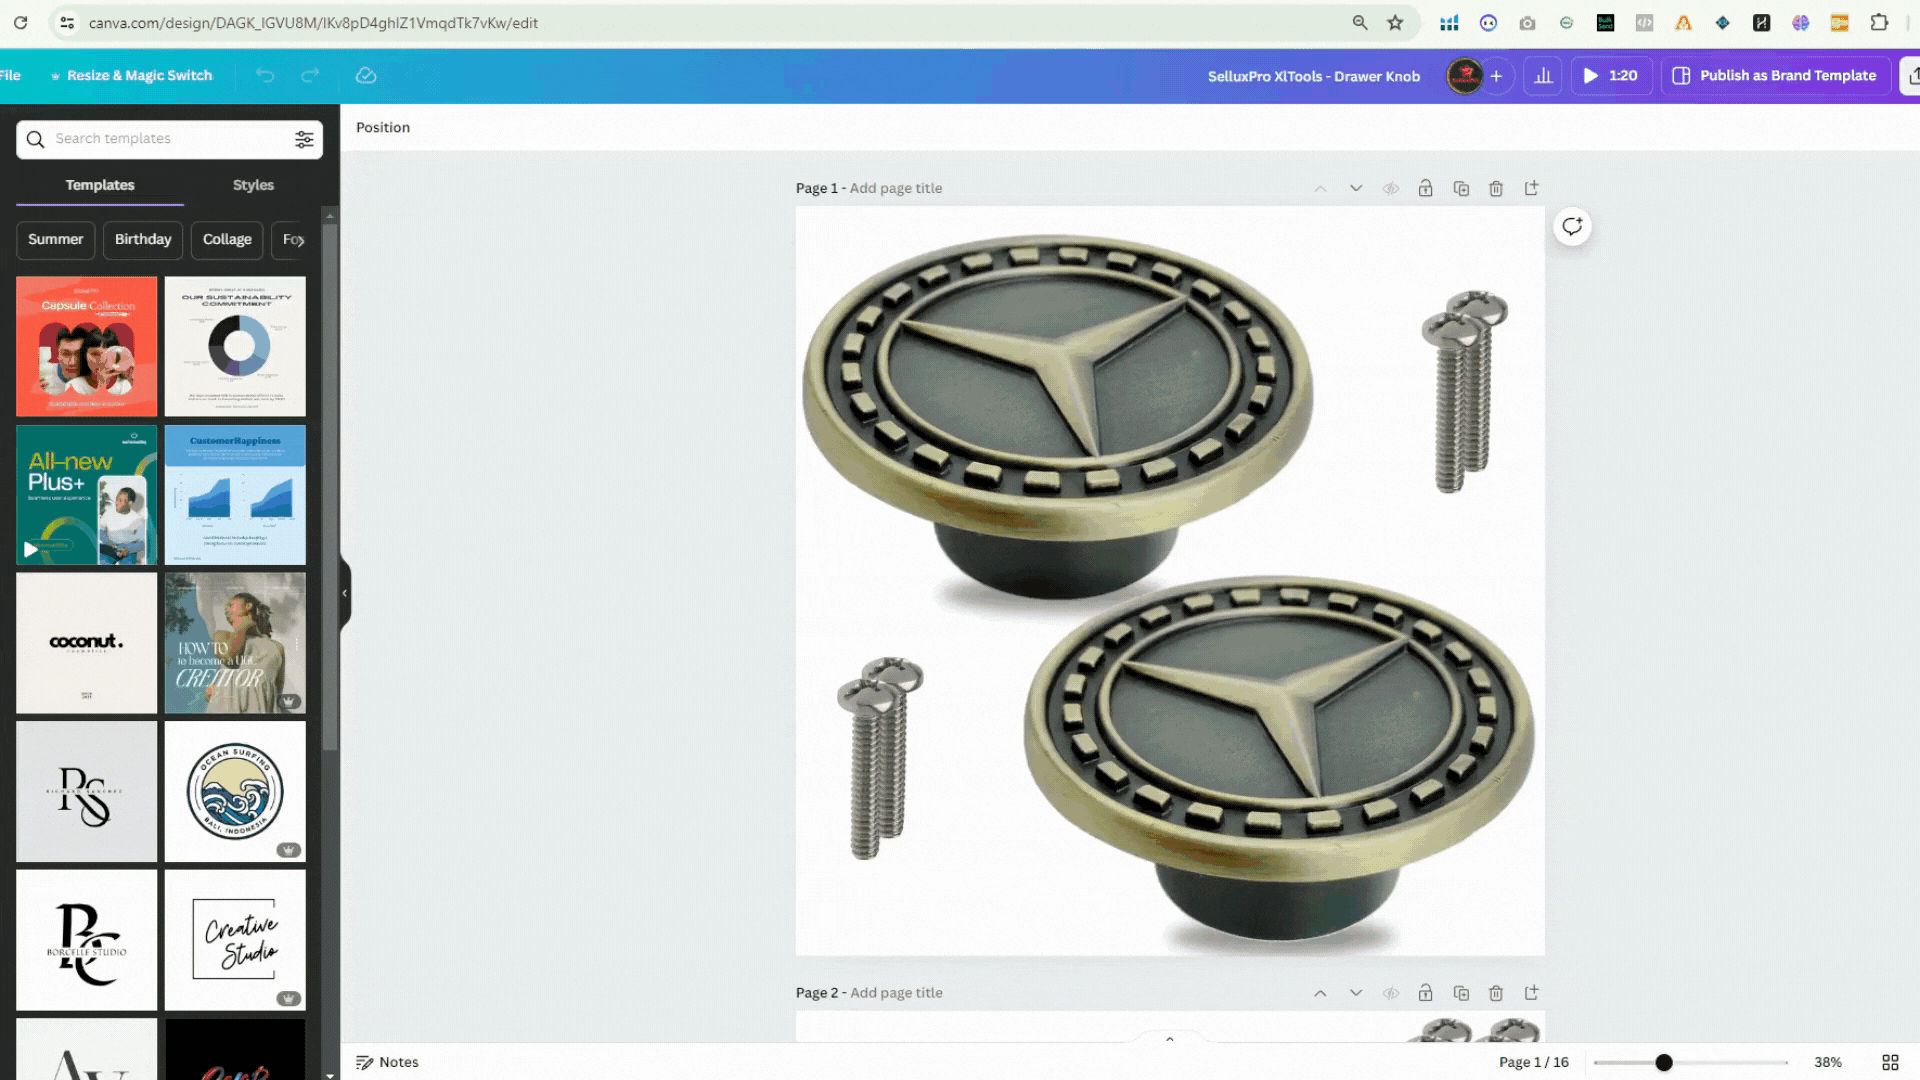The width and height of the screenshot is (1920, 1080).
Task: Open the Ocean Surfing logo template
Action: pyautogui.click(x=235, y=791)
